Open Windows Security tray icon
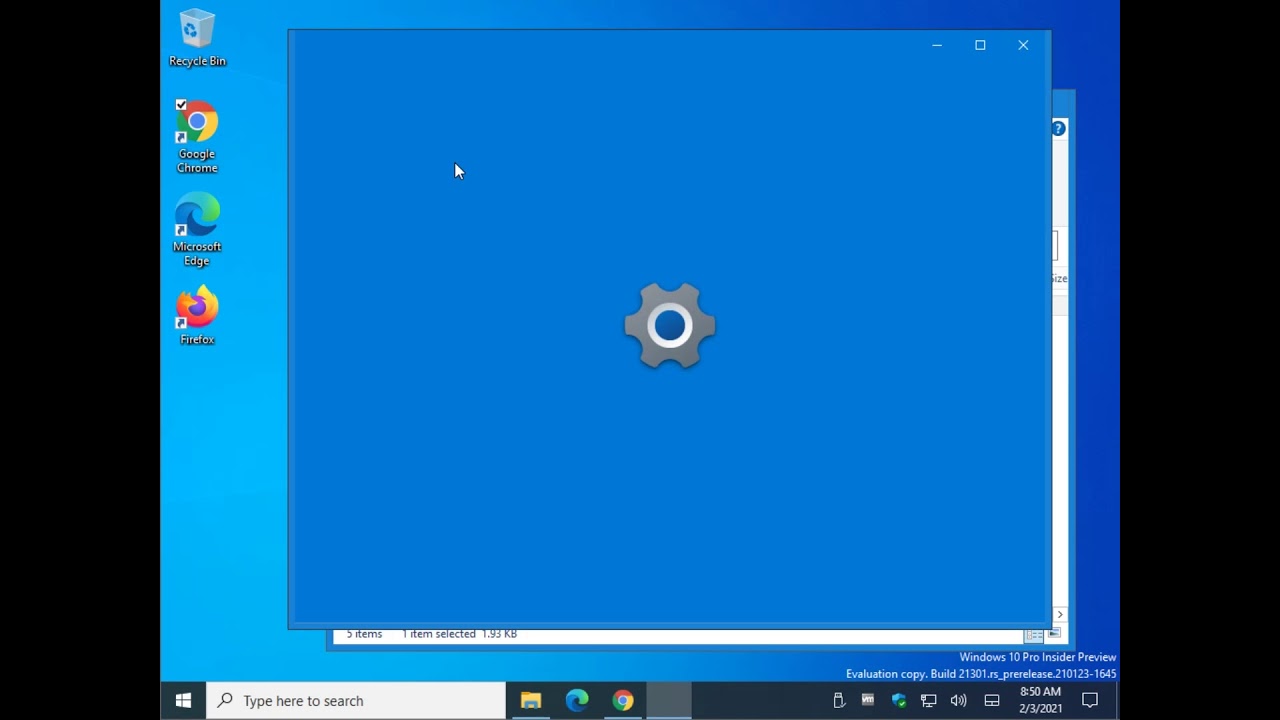Viewport: 1280px width, 720px height. [899, 701]
